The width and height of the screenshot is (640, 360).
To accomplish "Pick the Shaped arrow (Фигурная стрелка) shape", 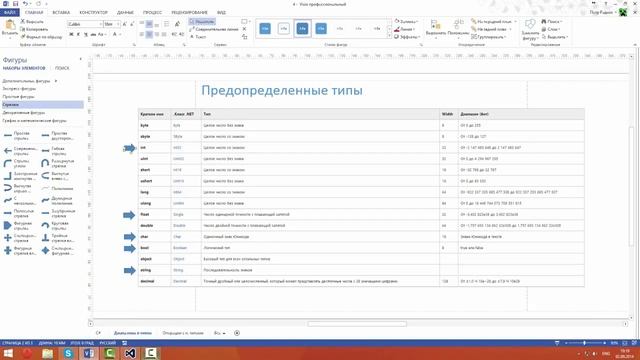I will pyautogui.click(x=18, y=225).
